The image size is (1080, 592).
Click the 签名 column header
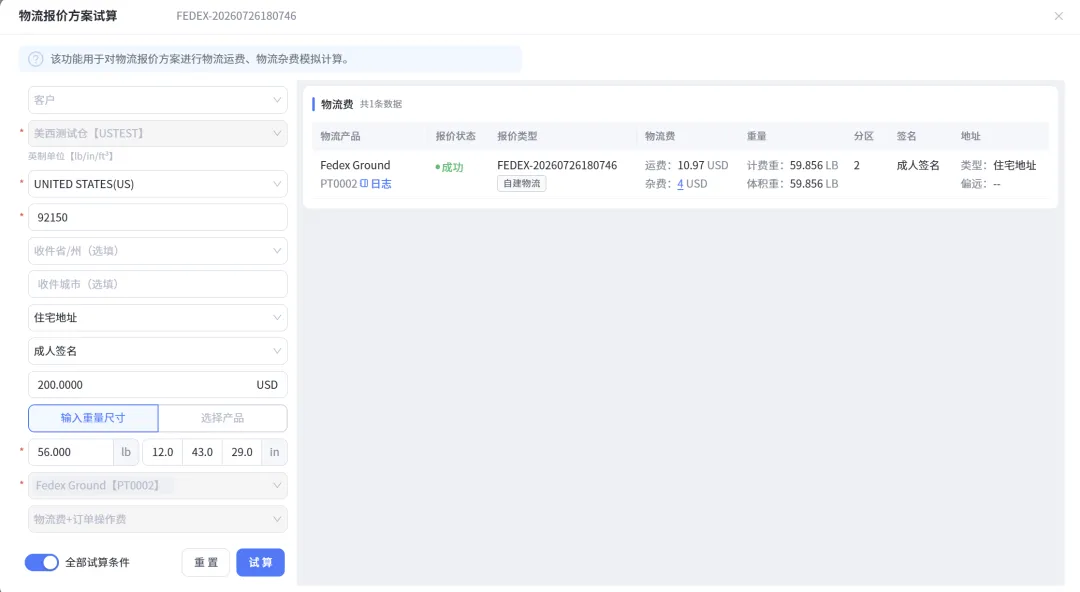coord(906,136)
